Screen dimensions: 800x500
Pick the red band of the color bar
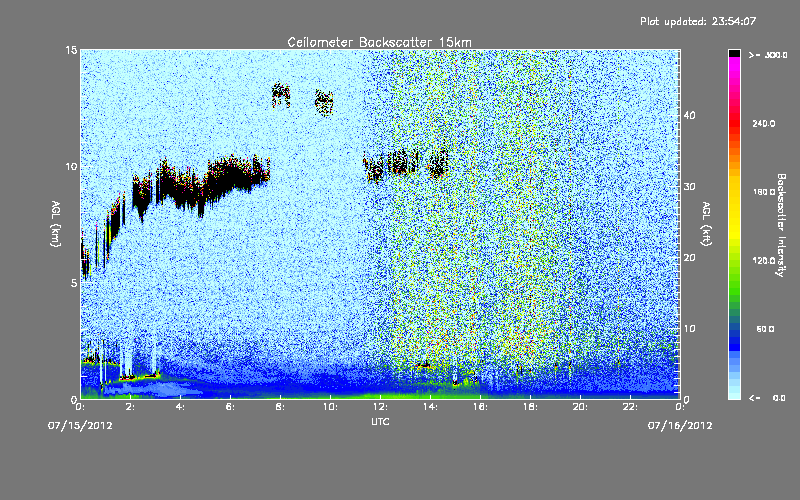pyautogui.click(x=734, y=122)
